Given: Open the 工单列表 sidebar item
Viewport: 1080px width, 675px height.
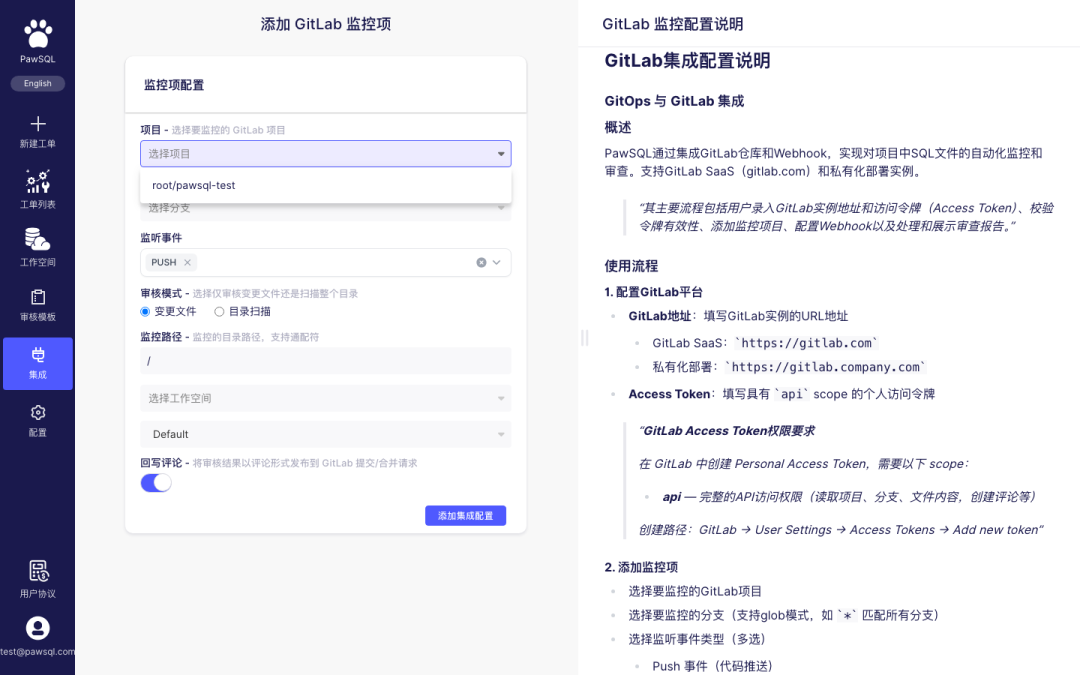Looking at the screenshot, I should click(38, 189).
